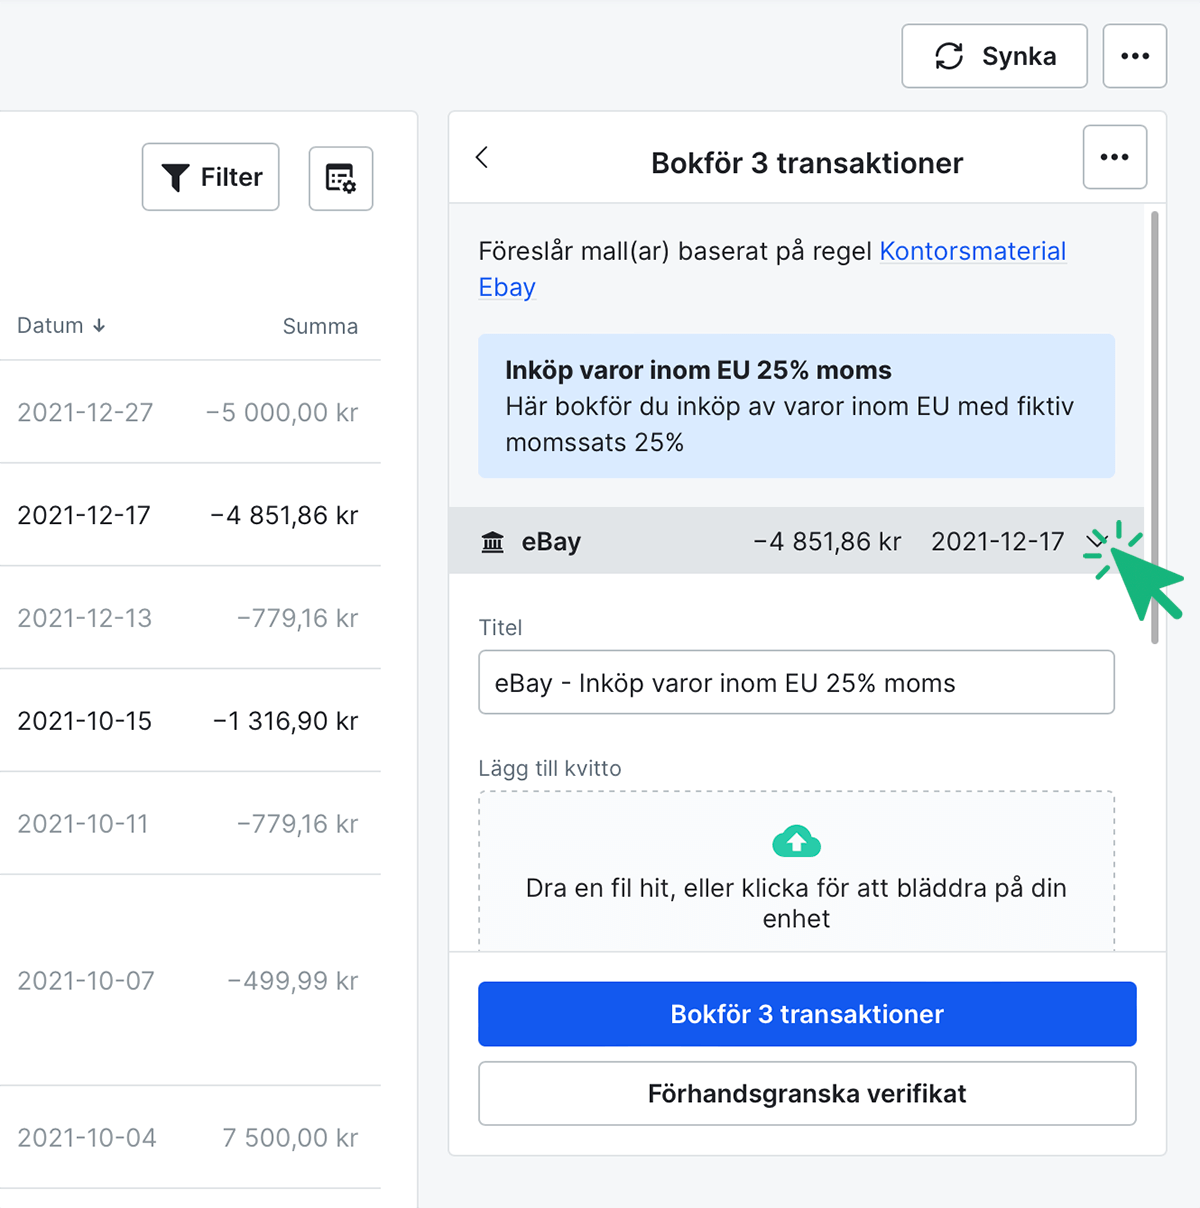The image size is (1200, 1208).
Task: Go back using the left chevron arrow
Action: tap(482, 157)
